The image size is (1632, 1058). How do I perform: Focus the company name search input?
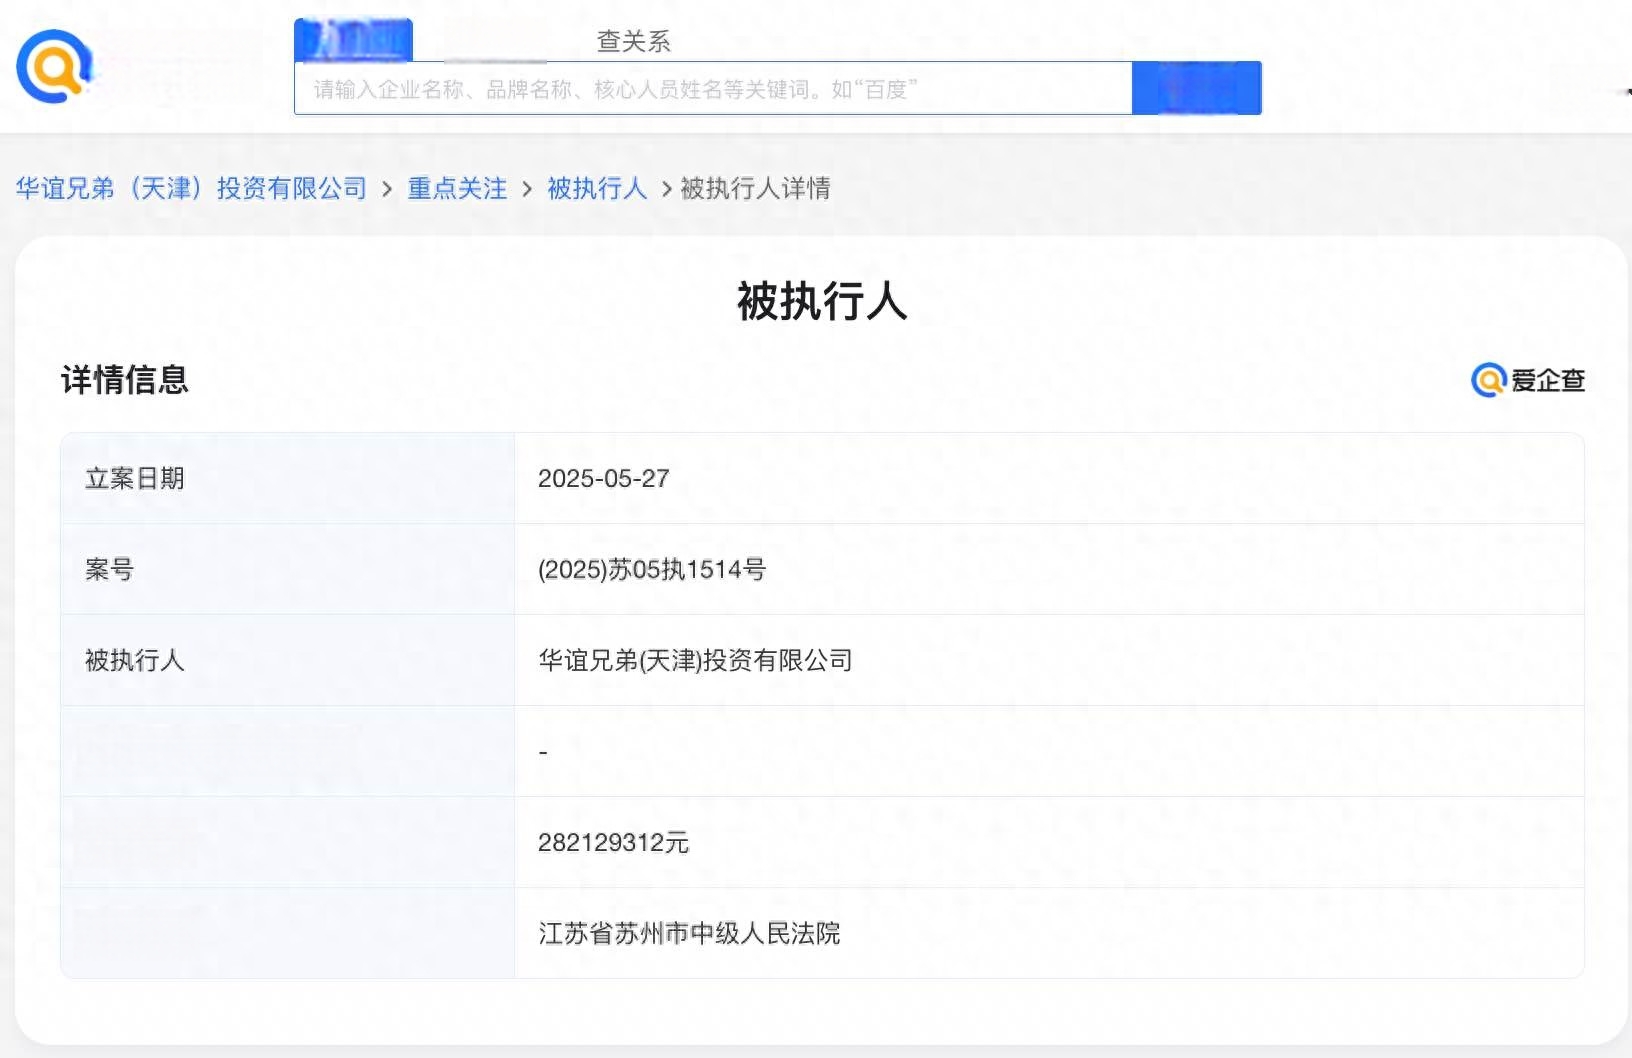[x=713, y=88]
